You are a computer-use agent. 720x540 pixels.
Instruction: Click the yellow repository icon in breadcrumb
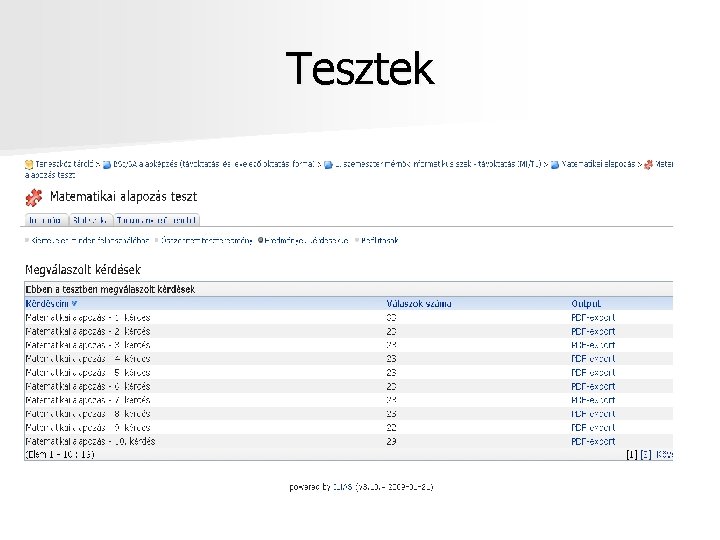tap(29, 163)
